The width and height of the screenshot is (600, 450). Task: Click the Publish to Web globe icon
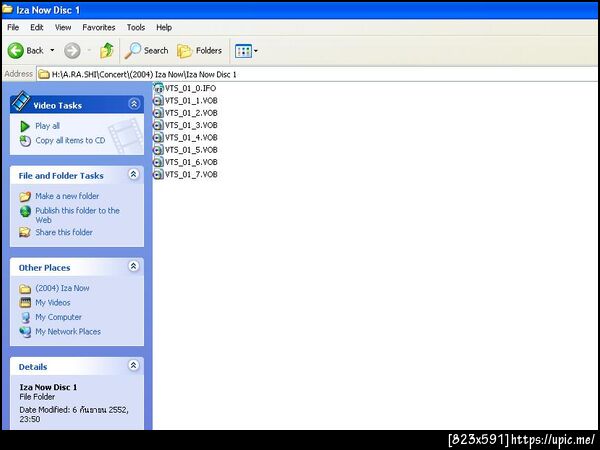click(x=25, y=211)
